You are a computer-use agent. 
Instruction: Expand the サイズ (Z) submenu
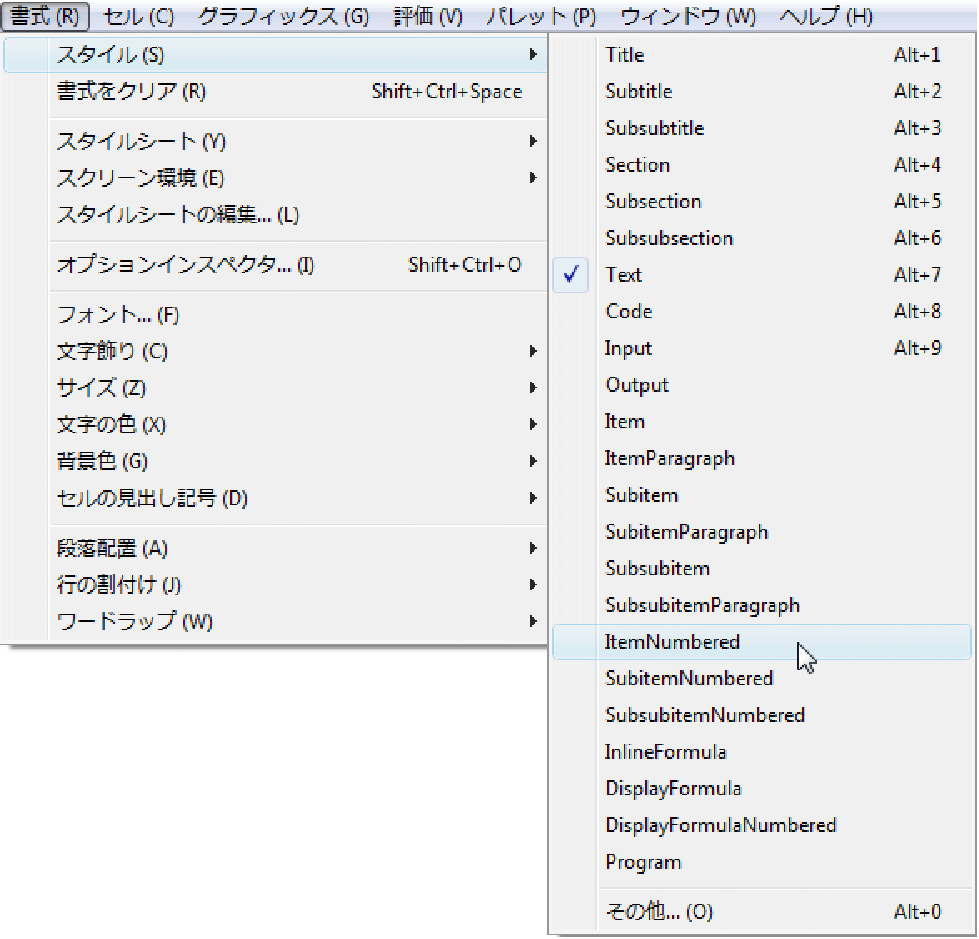[x=275, y=388]
